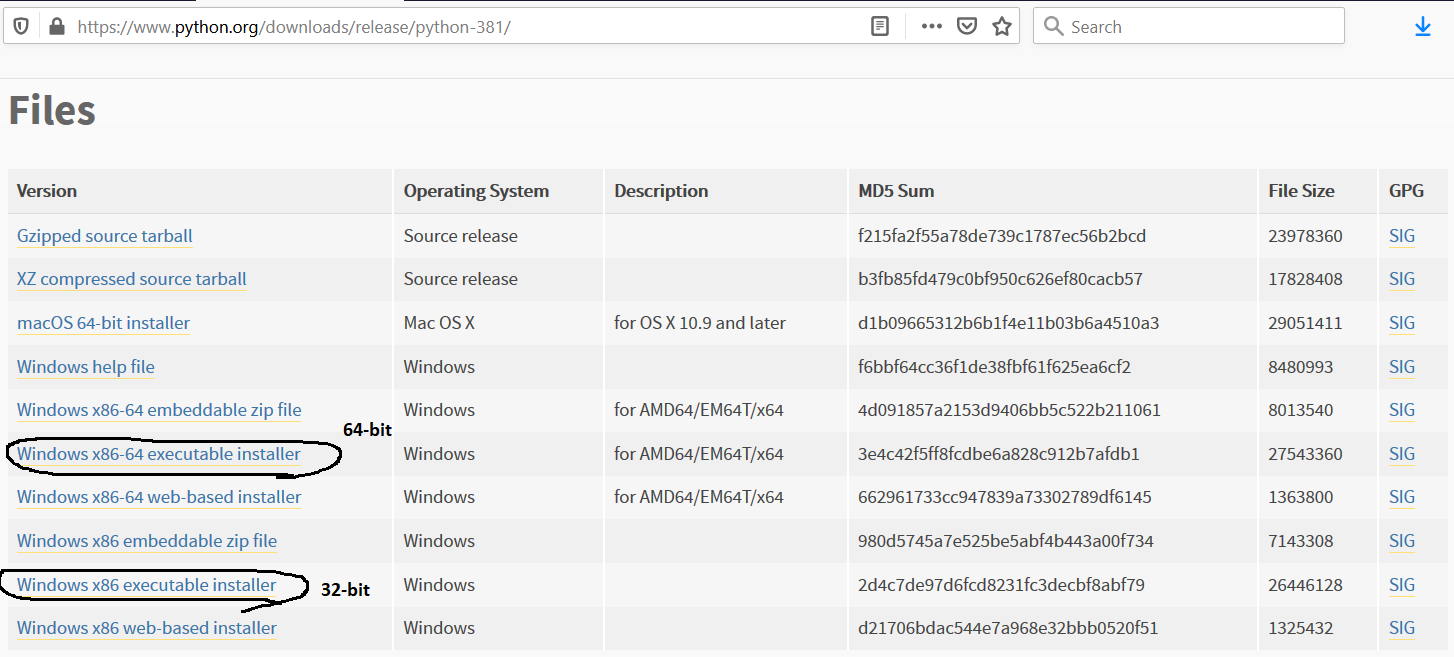Screen dimensions: 1454x657
Task: Open Gzipped source tarball link
Action: tap(105, 236)
